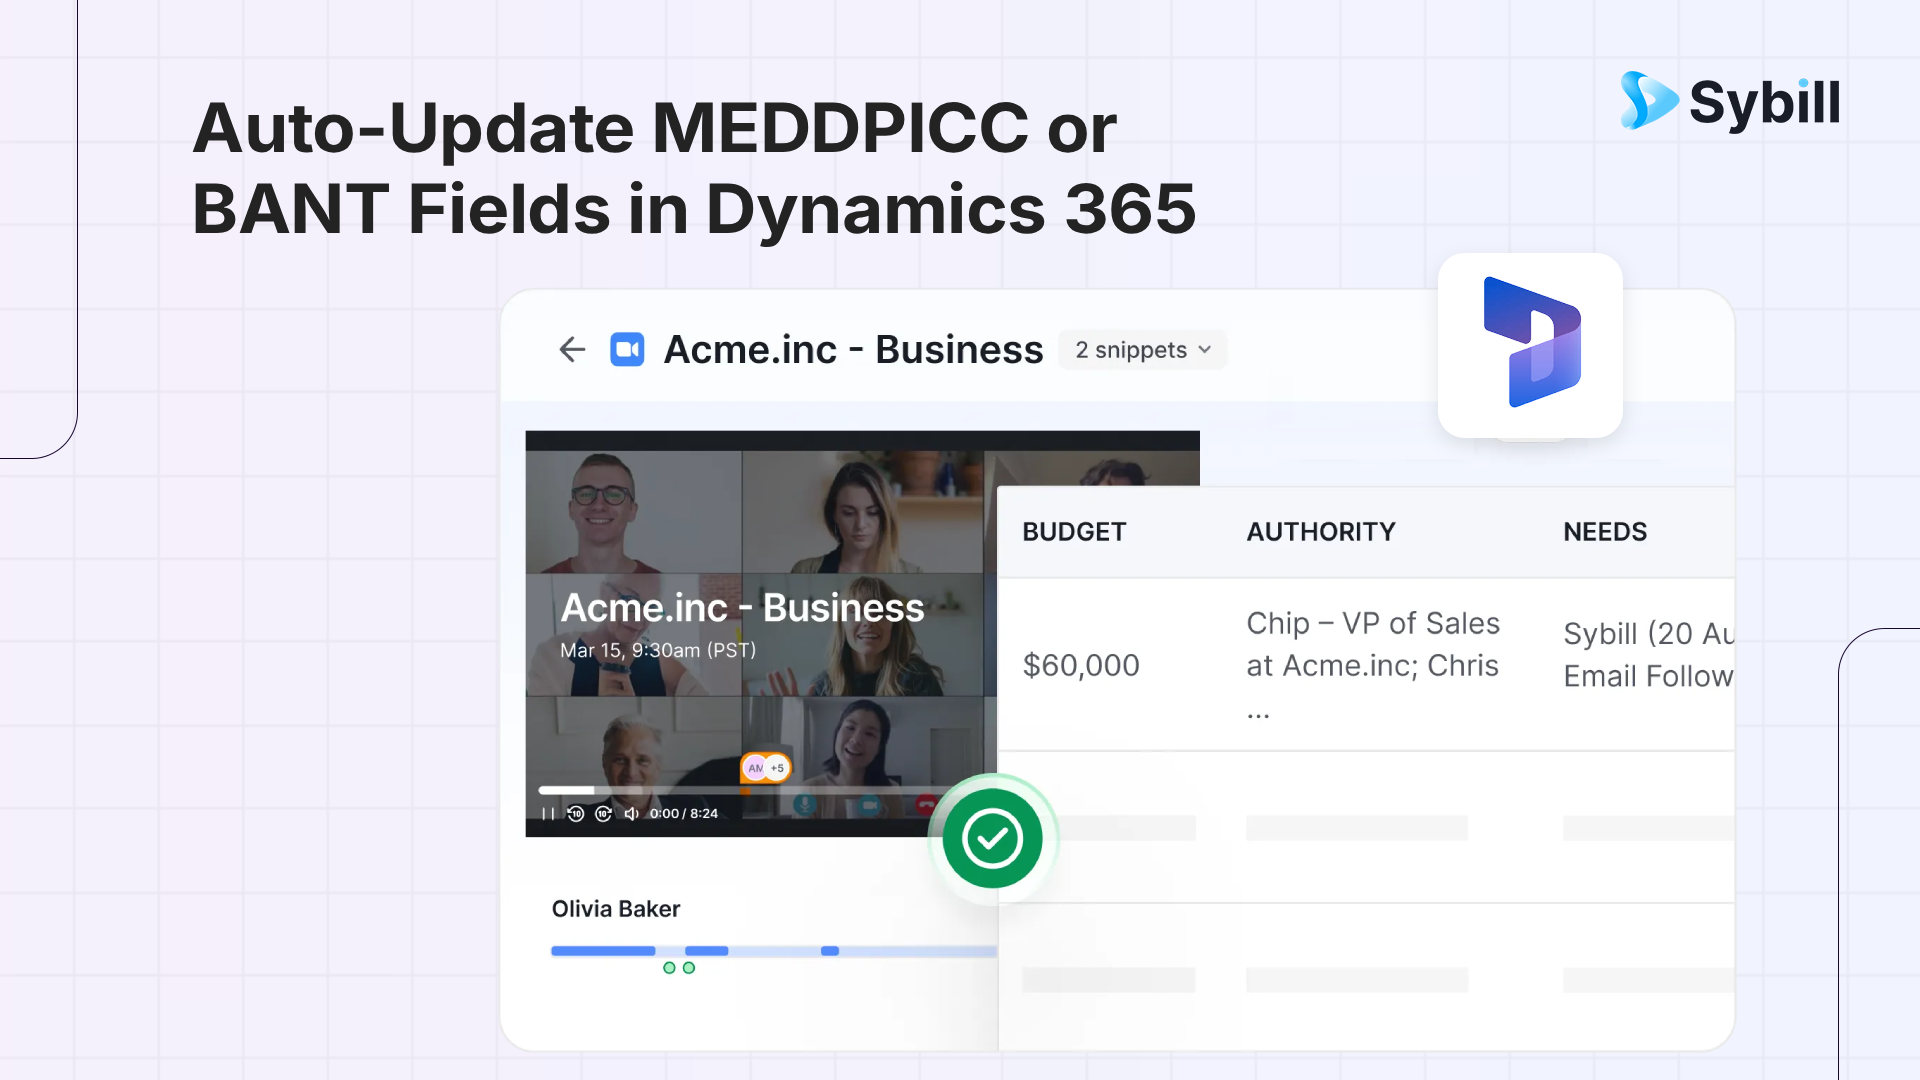Click the AM +5 participants badge
This screenshot has height=1080, width=1920.
765,768
